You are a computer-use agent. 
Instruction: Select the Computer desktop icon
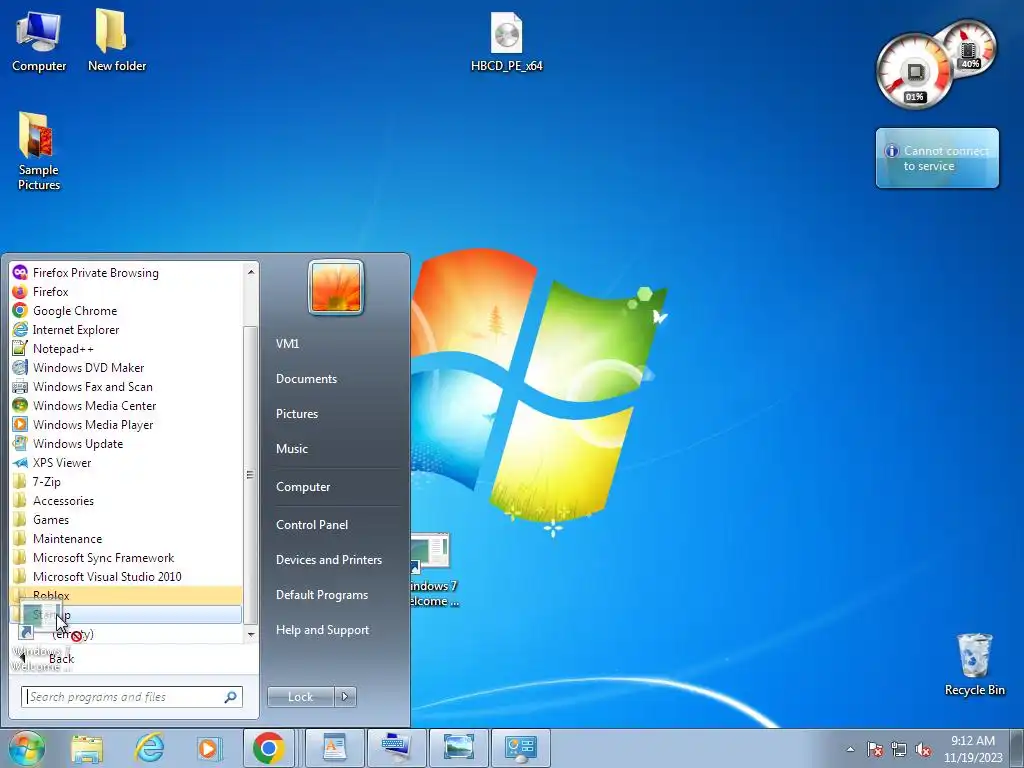coord(39,42)
